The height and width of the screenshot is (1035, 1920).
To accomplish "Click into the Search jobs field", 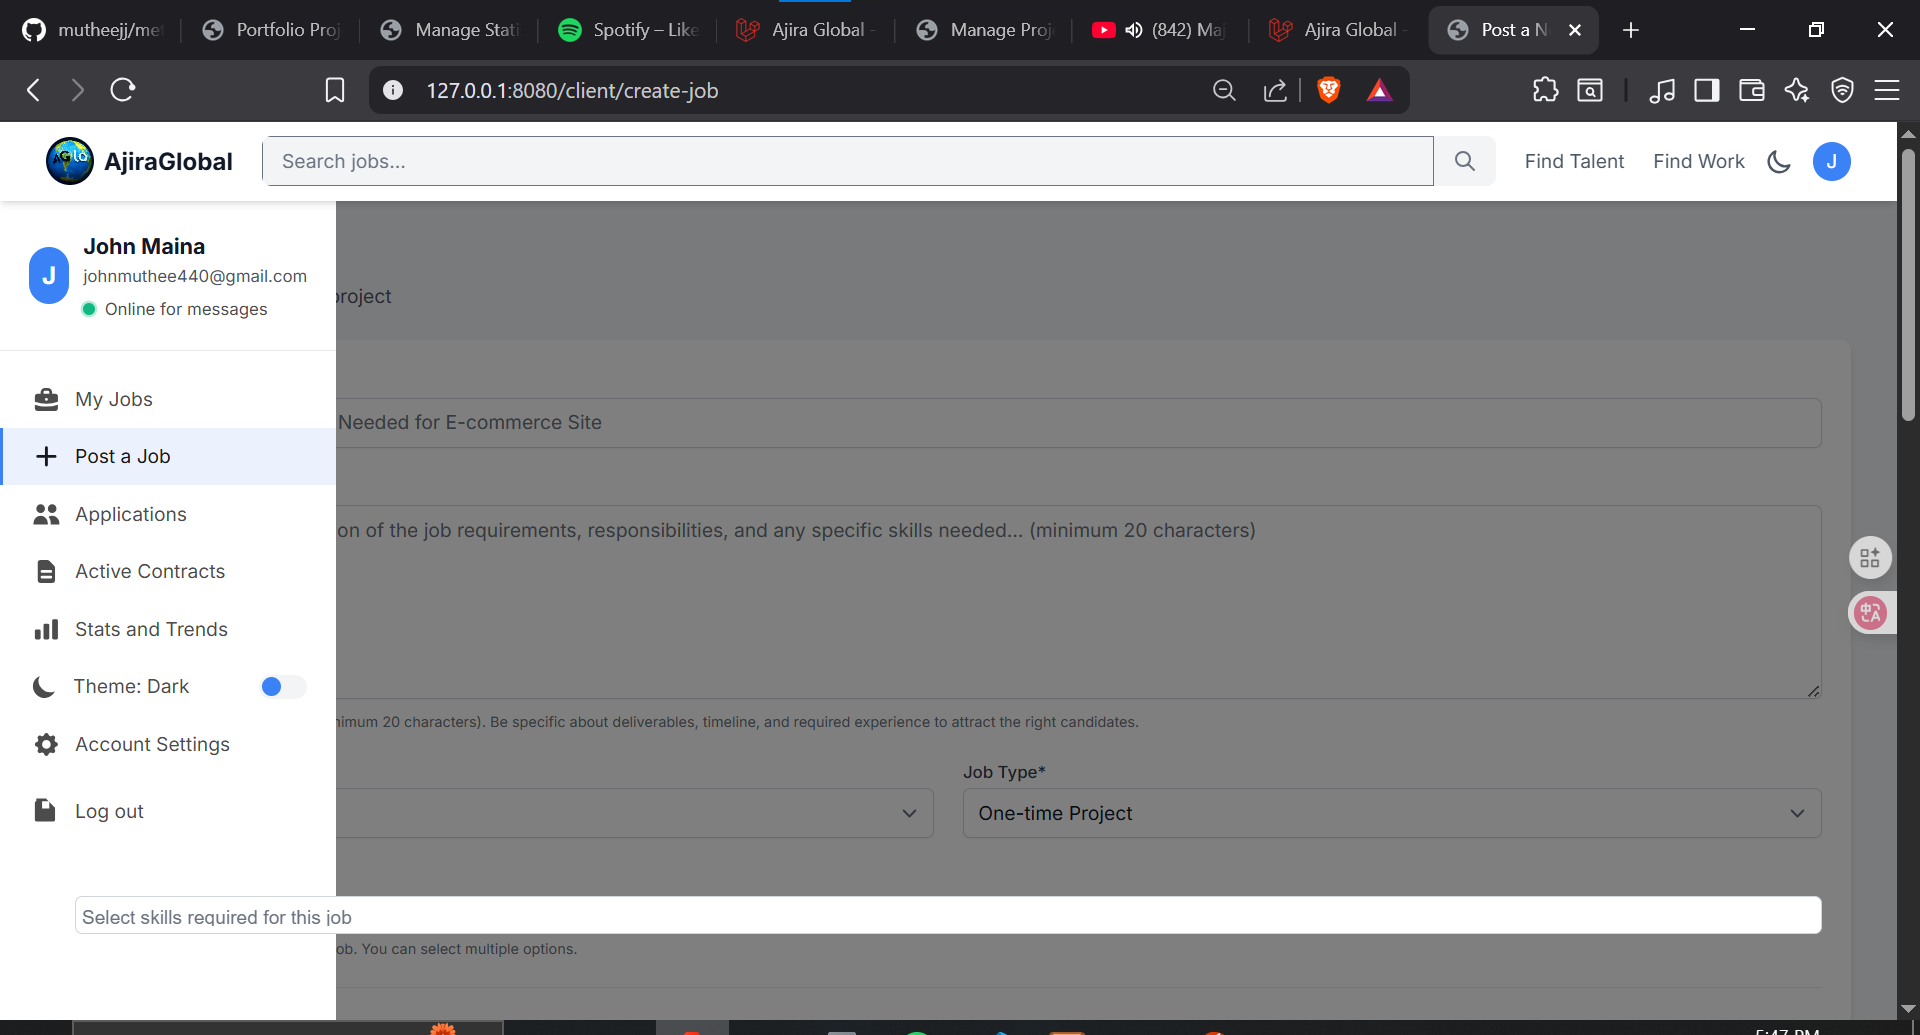I will click(x=847, y=161).
